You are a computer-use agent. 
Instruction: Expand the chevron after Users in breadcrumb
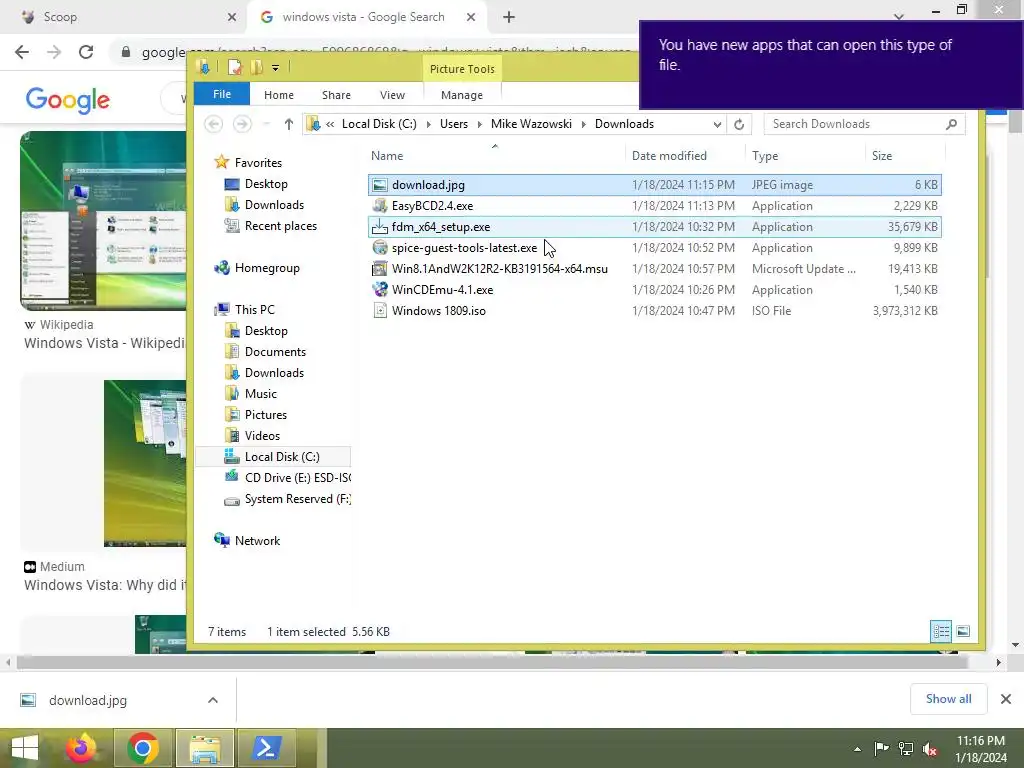coord(479,124)
